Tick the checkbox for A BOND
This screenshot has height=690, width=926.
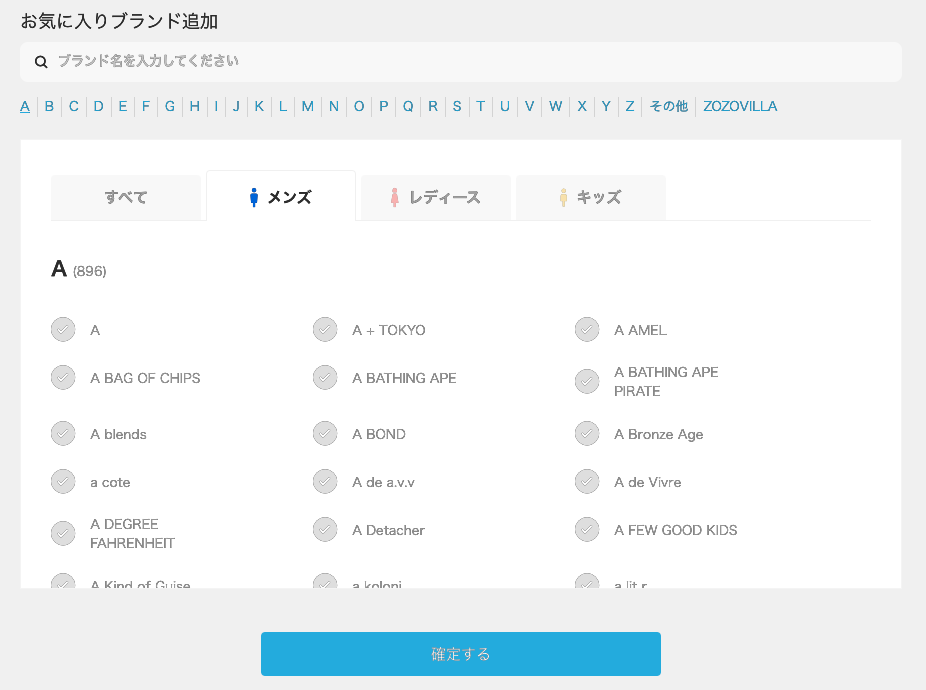click(325, 434)
